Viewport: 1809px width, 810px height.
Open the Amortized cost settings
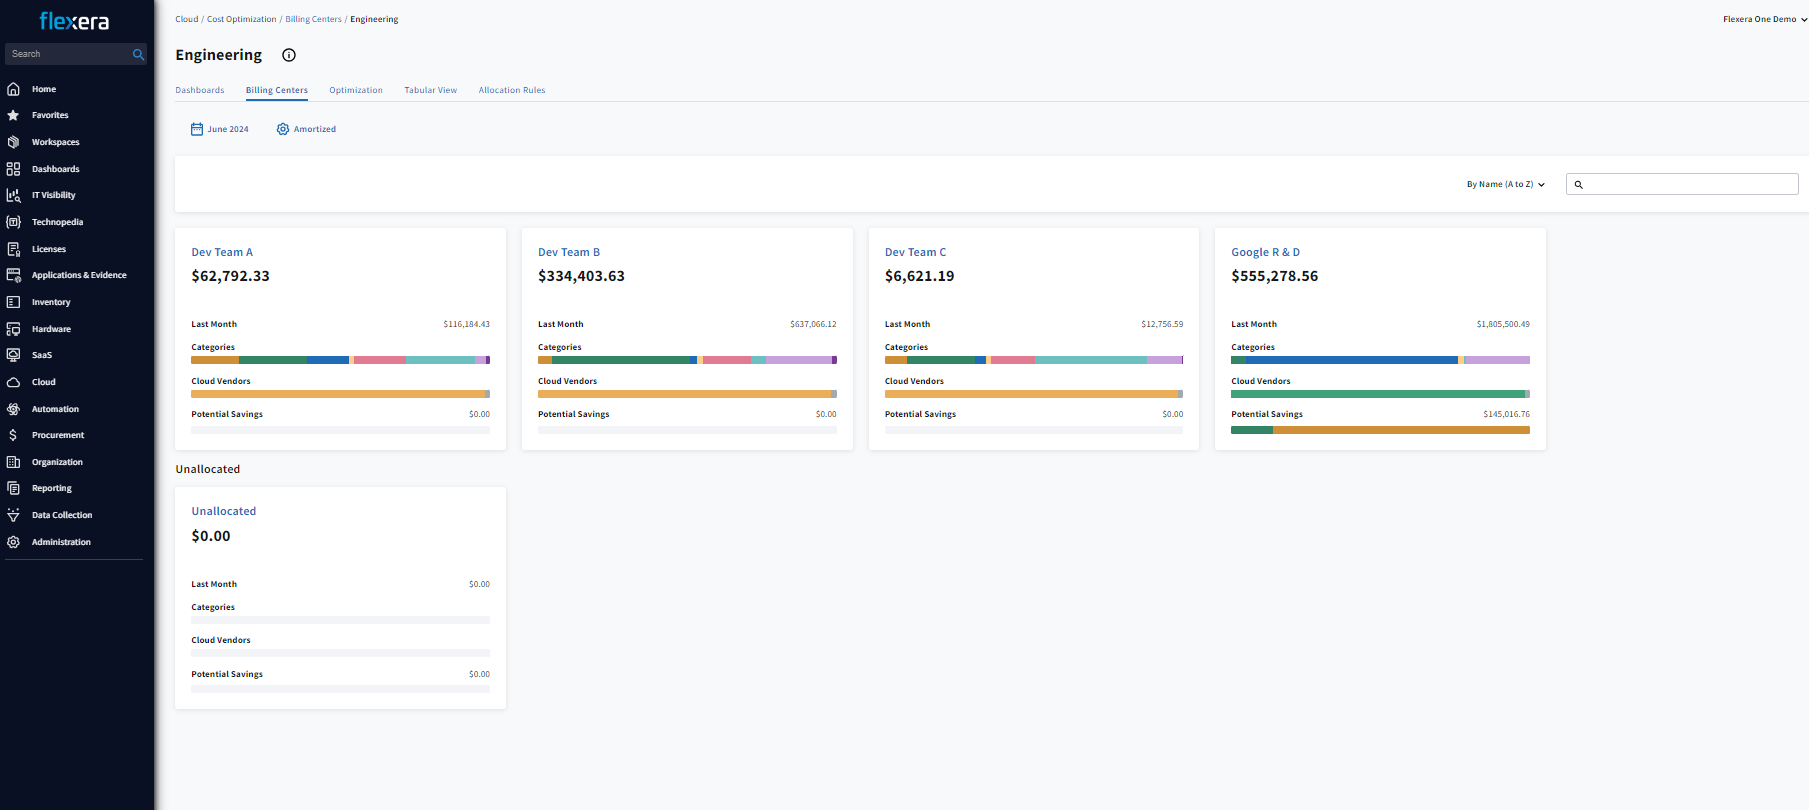tap(306, 129)
